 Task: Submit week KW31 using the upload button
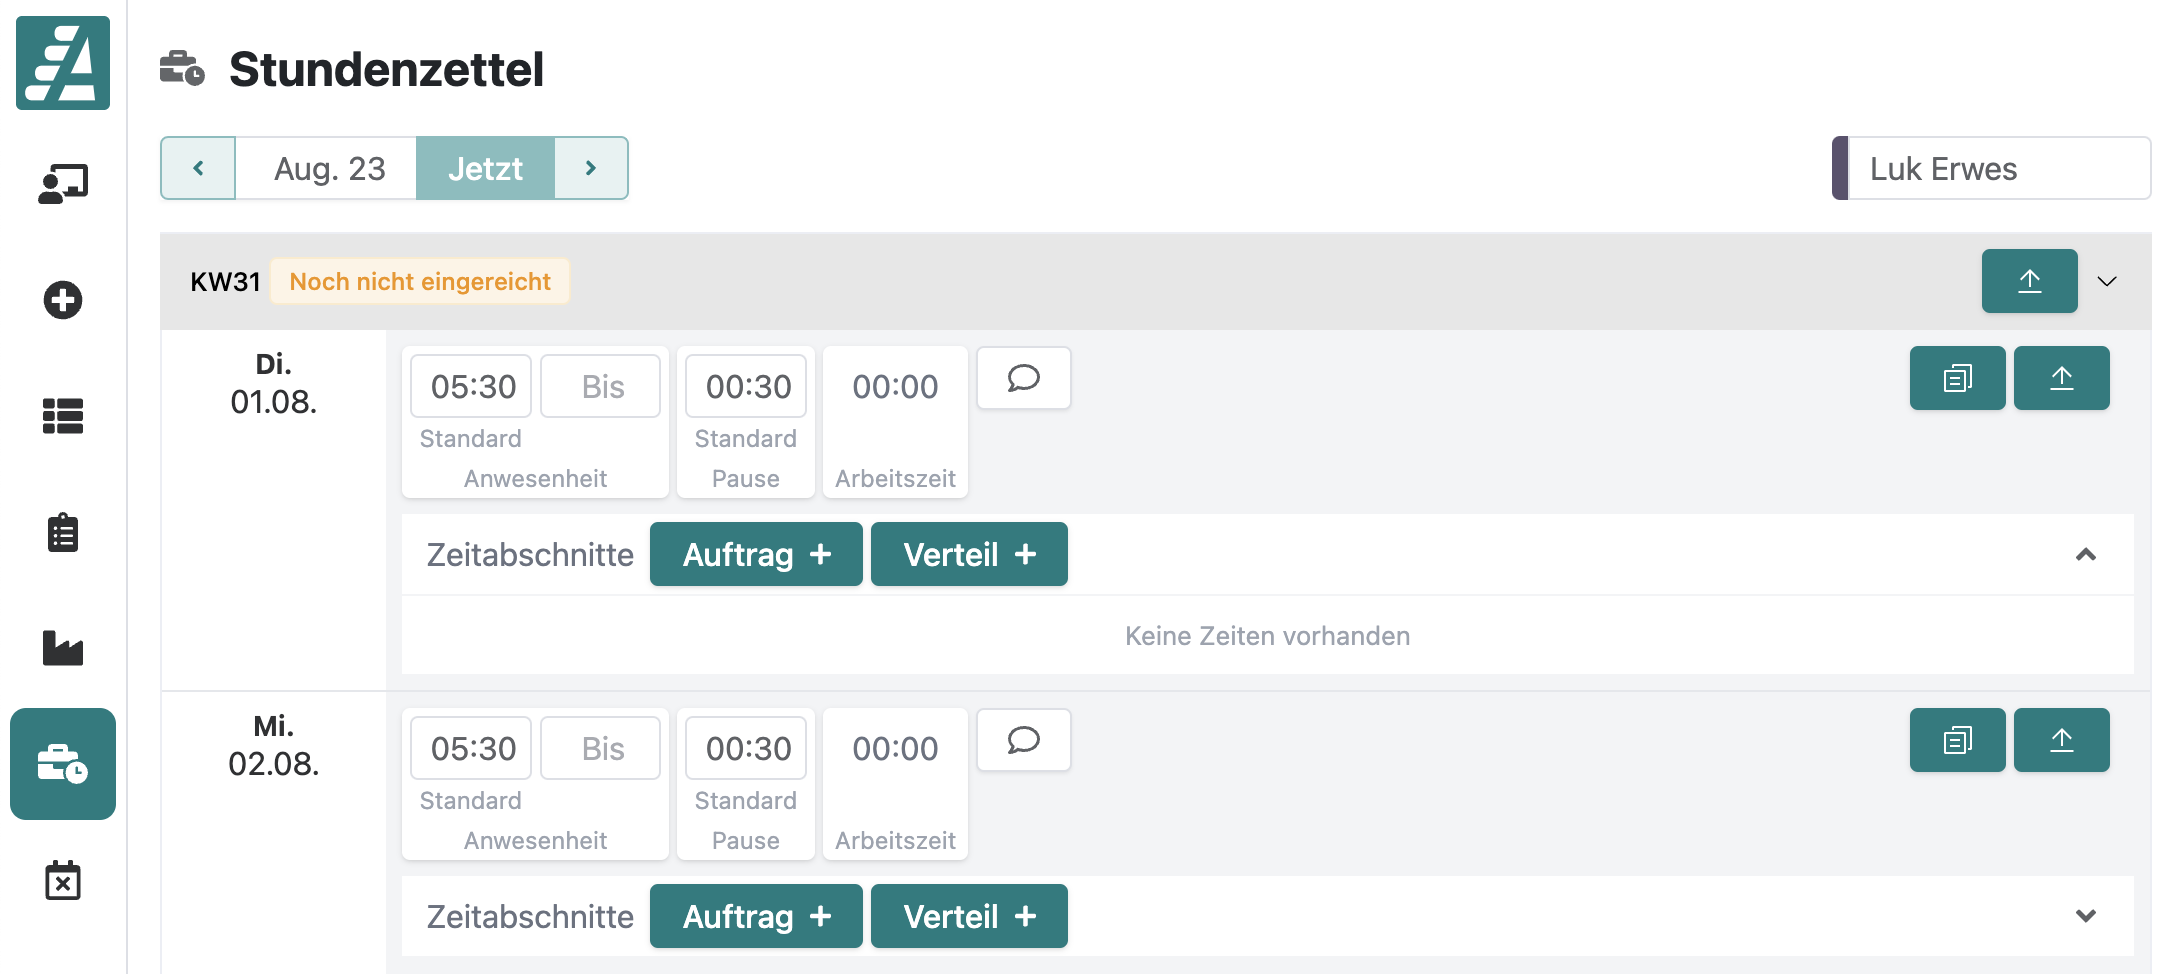coord(2029,281)
